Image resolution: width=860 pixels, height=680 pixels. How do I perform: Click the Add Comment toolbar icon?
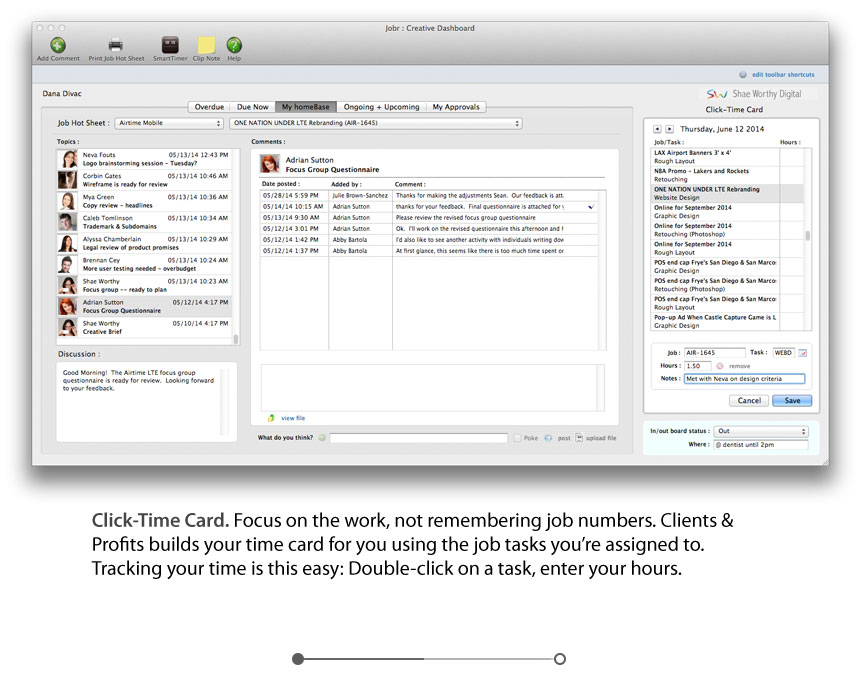[x=58, y=45]
